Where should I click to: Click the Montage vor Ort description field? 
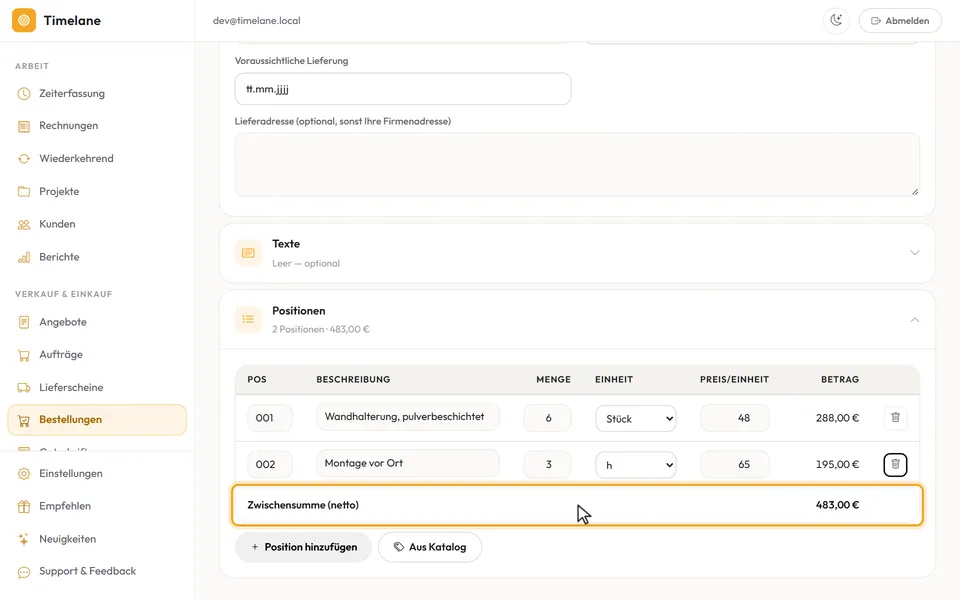[408, 463]
